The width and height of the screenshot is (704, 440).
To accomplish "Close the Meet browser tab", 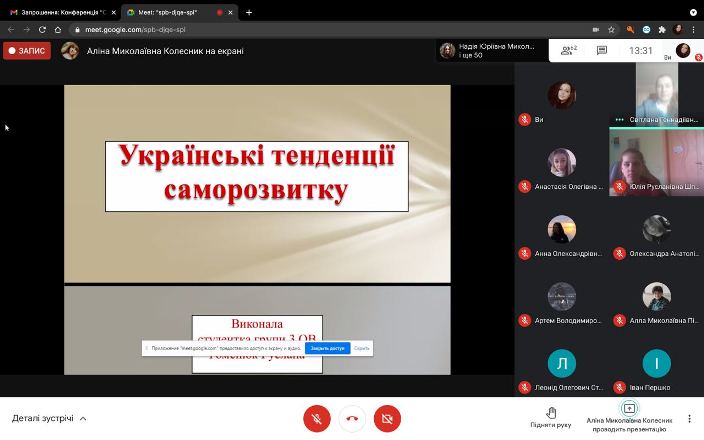I will coord(230,13).
